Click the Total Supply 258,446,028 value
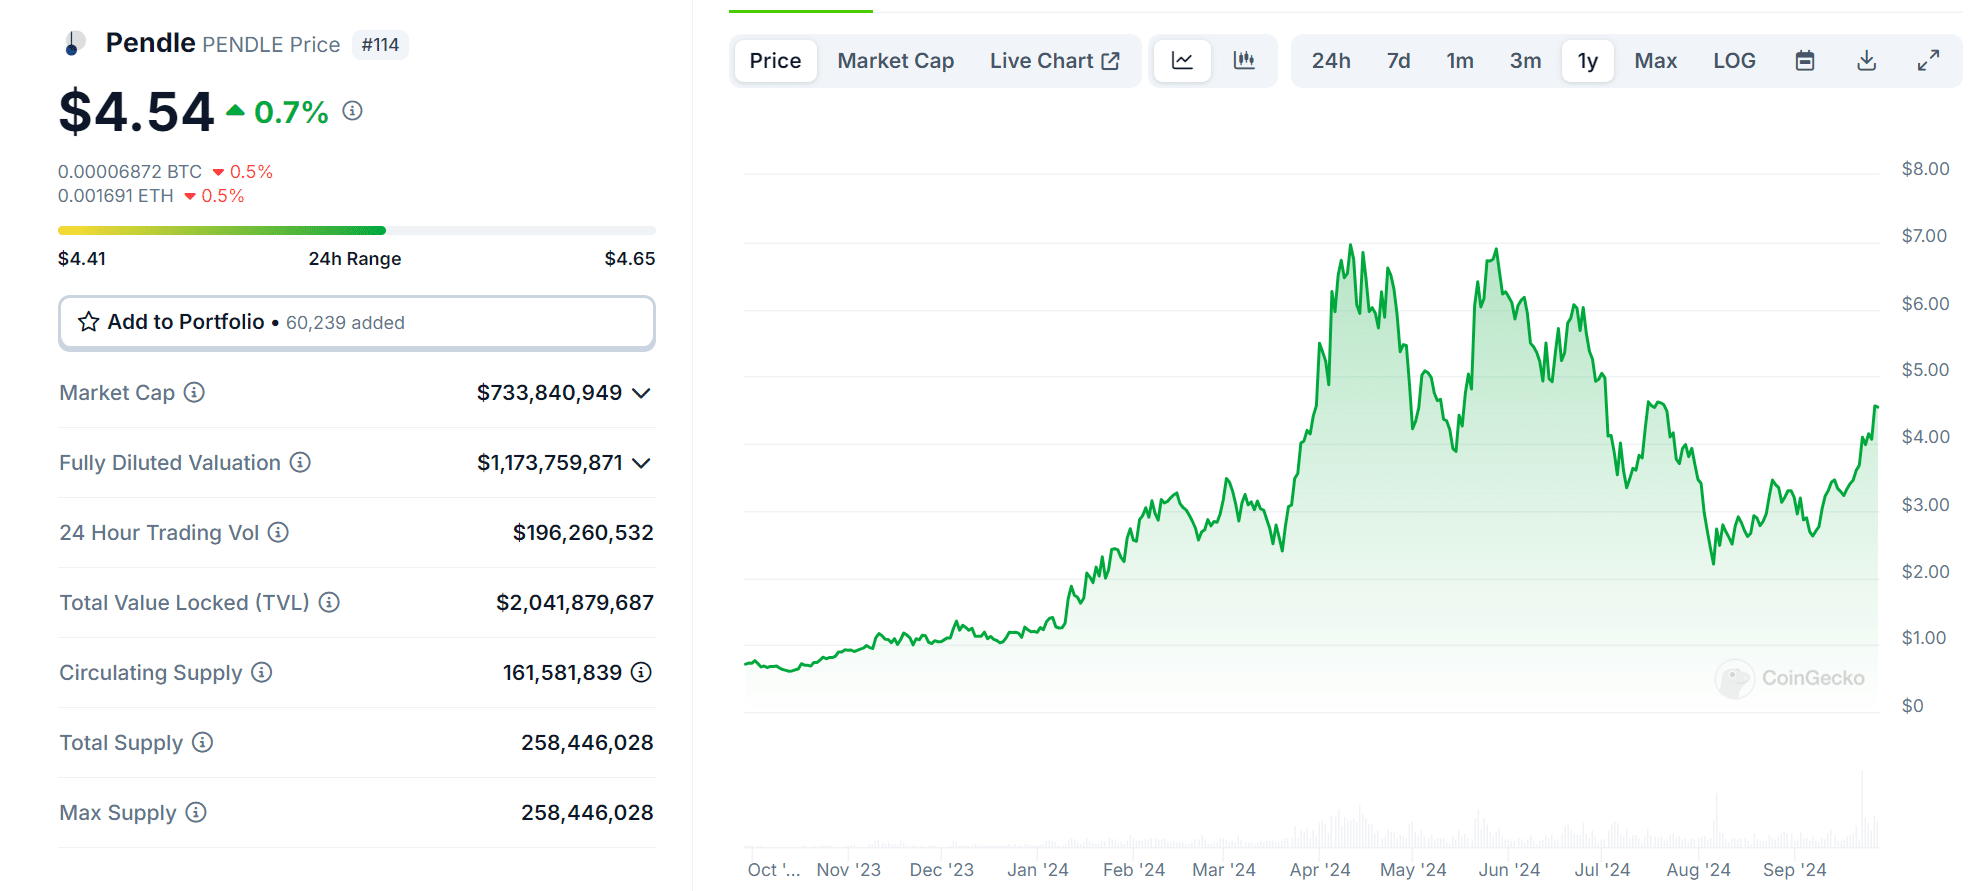This screenshot has height=891, width=1986. coord(587,743)
